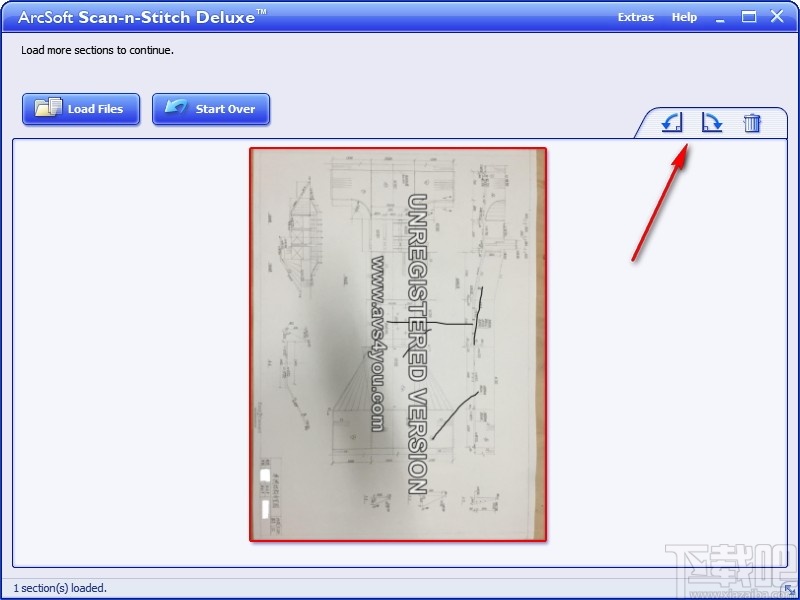Open the Extras menu

pyautogui.click(x=636, y=17)
